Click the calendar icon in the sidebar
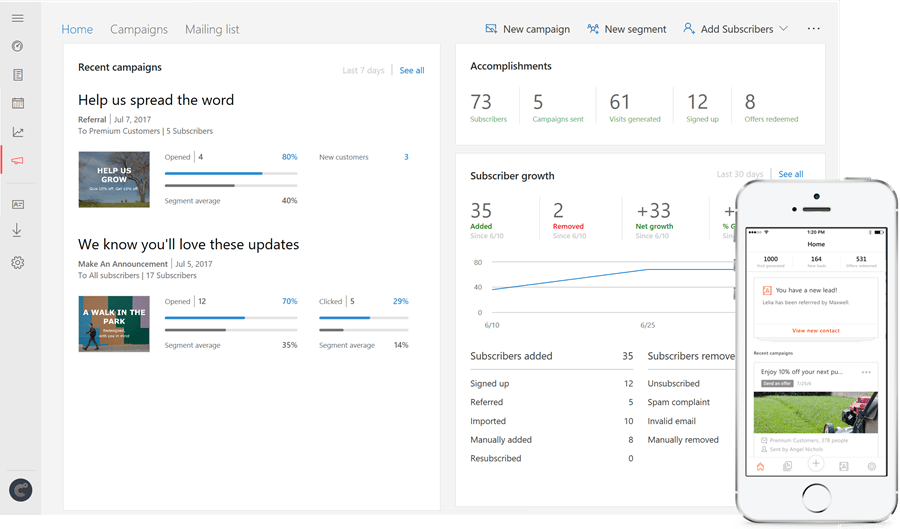900x529 pixels. (x=17, y=103)
